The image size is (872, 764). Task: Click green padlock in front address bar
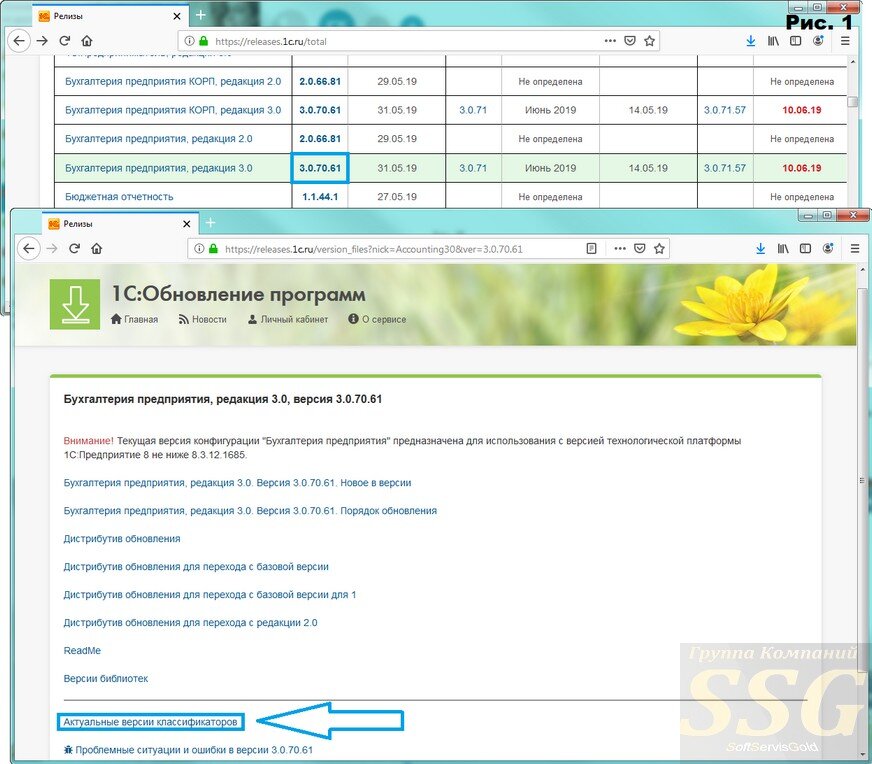pyautogui.click(x=213, y=249)
